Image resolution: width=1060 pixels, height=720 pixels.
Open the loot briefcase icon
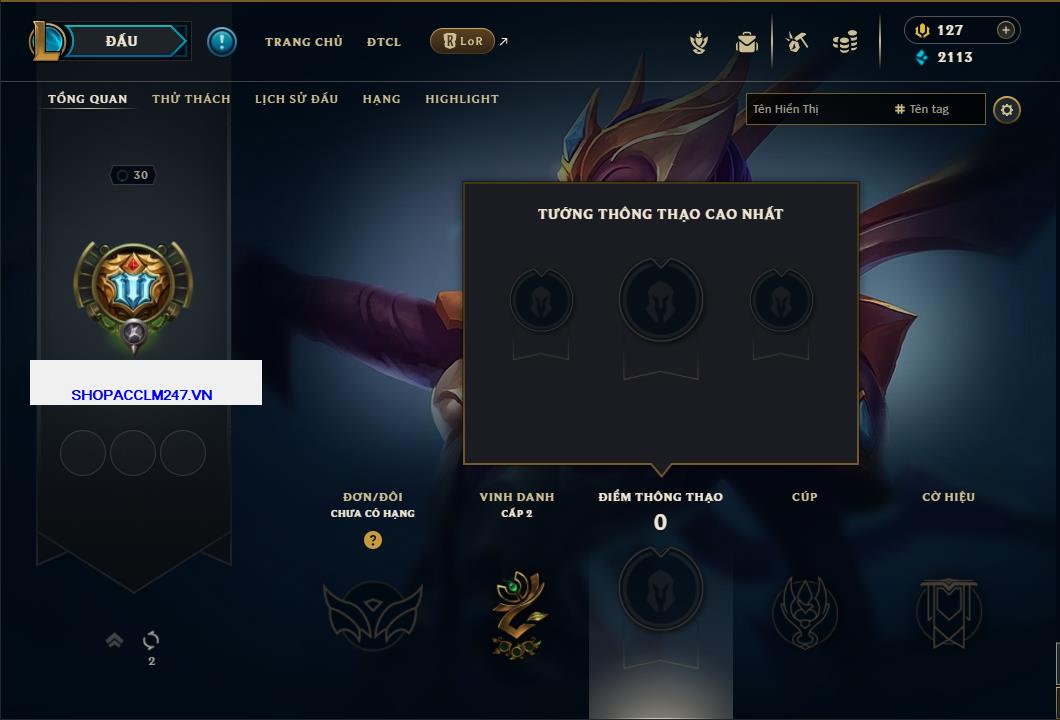(746, 43)
